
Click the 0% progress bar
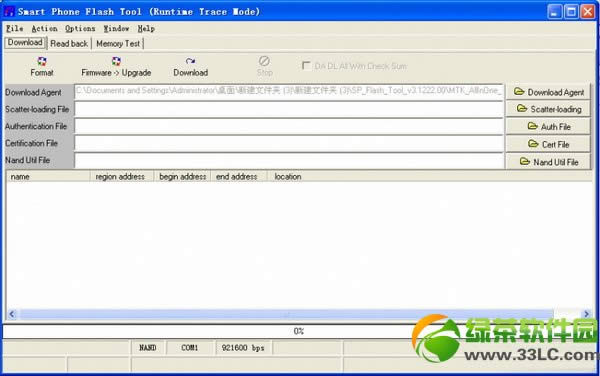pos(298,331)
